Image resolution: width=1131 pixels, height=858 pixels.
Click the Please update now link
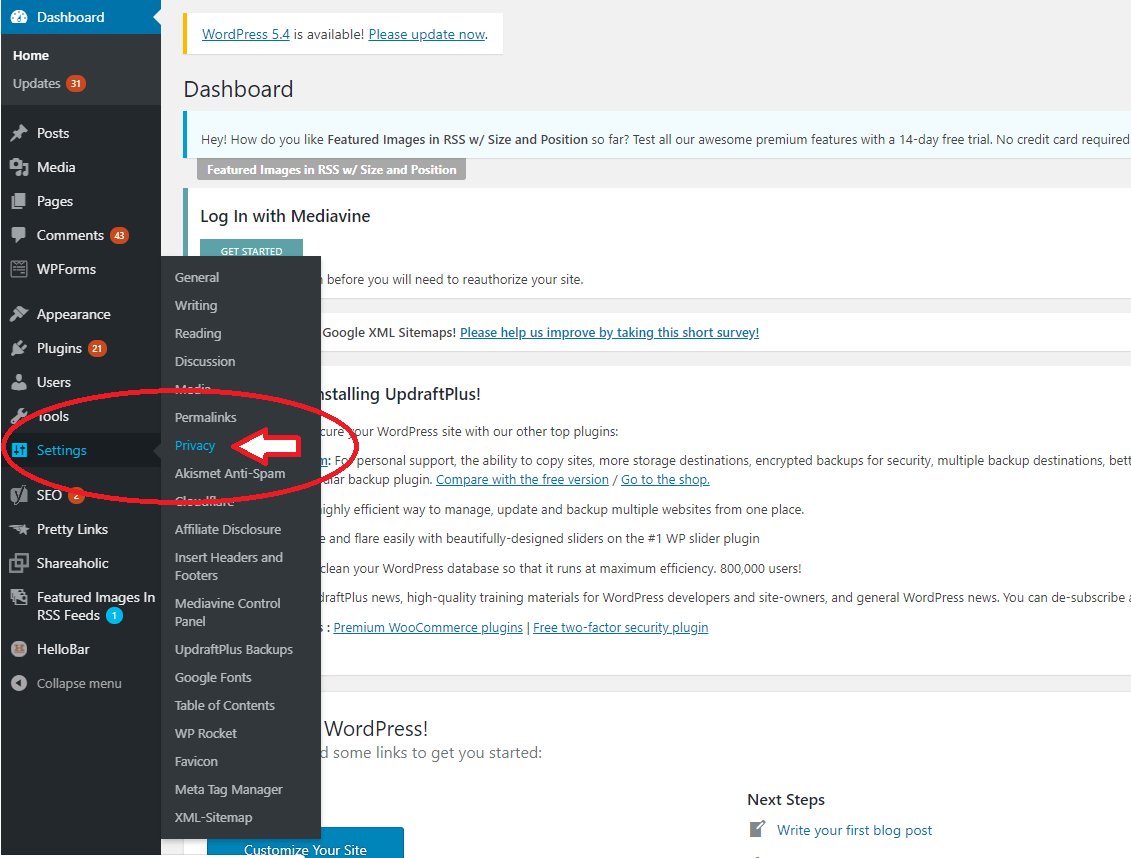click(x=427, y=34)
